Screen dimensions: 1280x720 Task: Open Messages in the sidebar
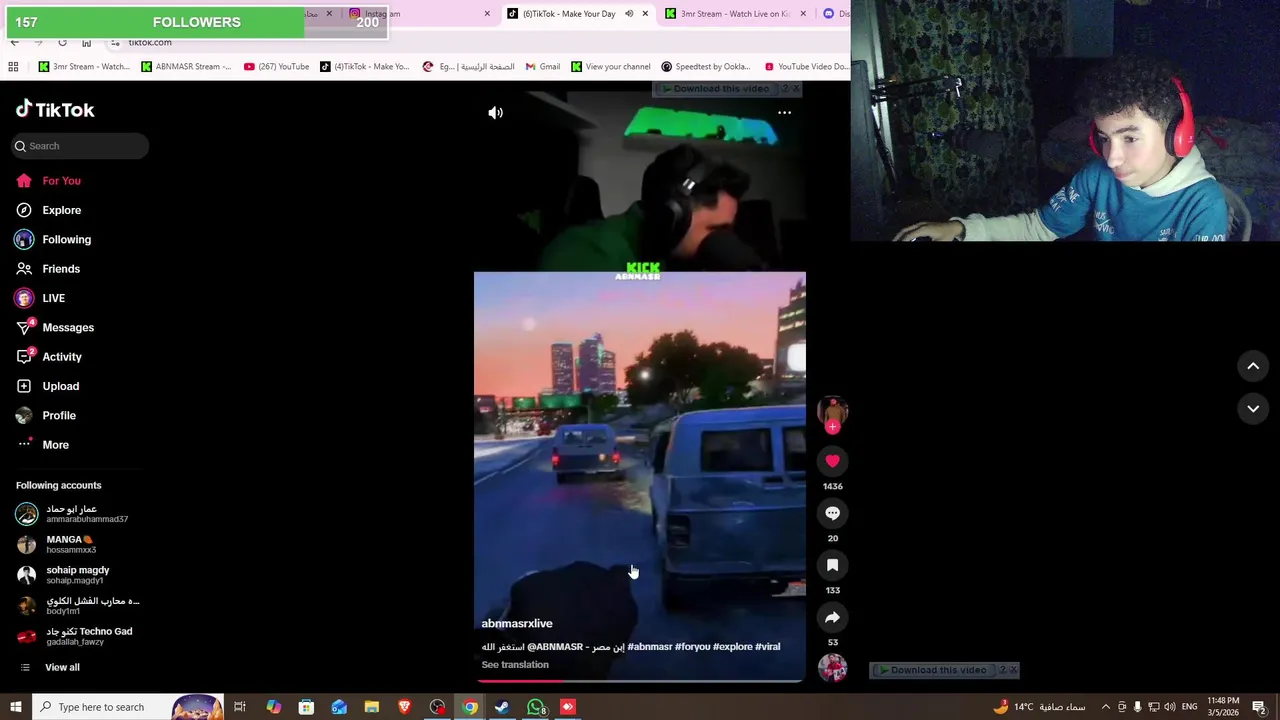click(55, 328)
